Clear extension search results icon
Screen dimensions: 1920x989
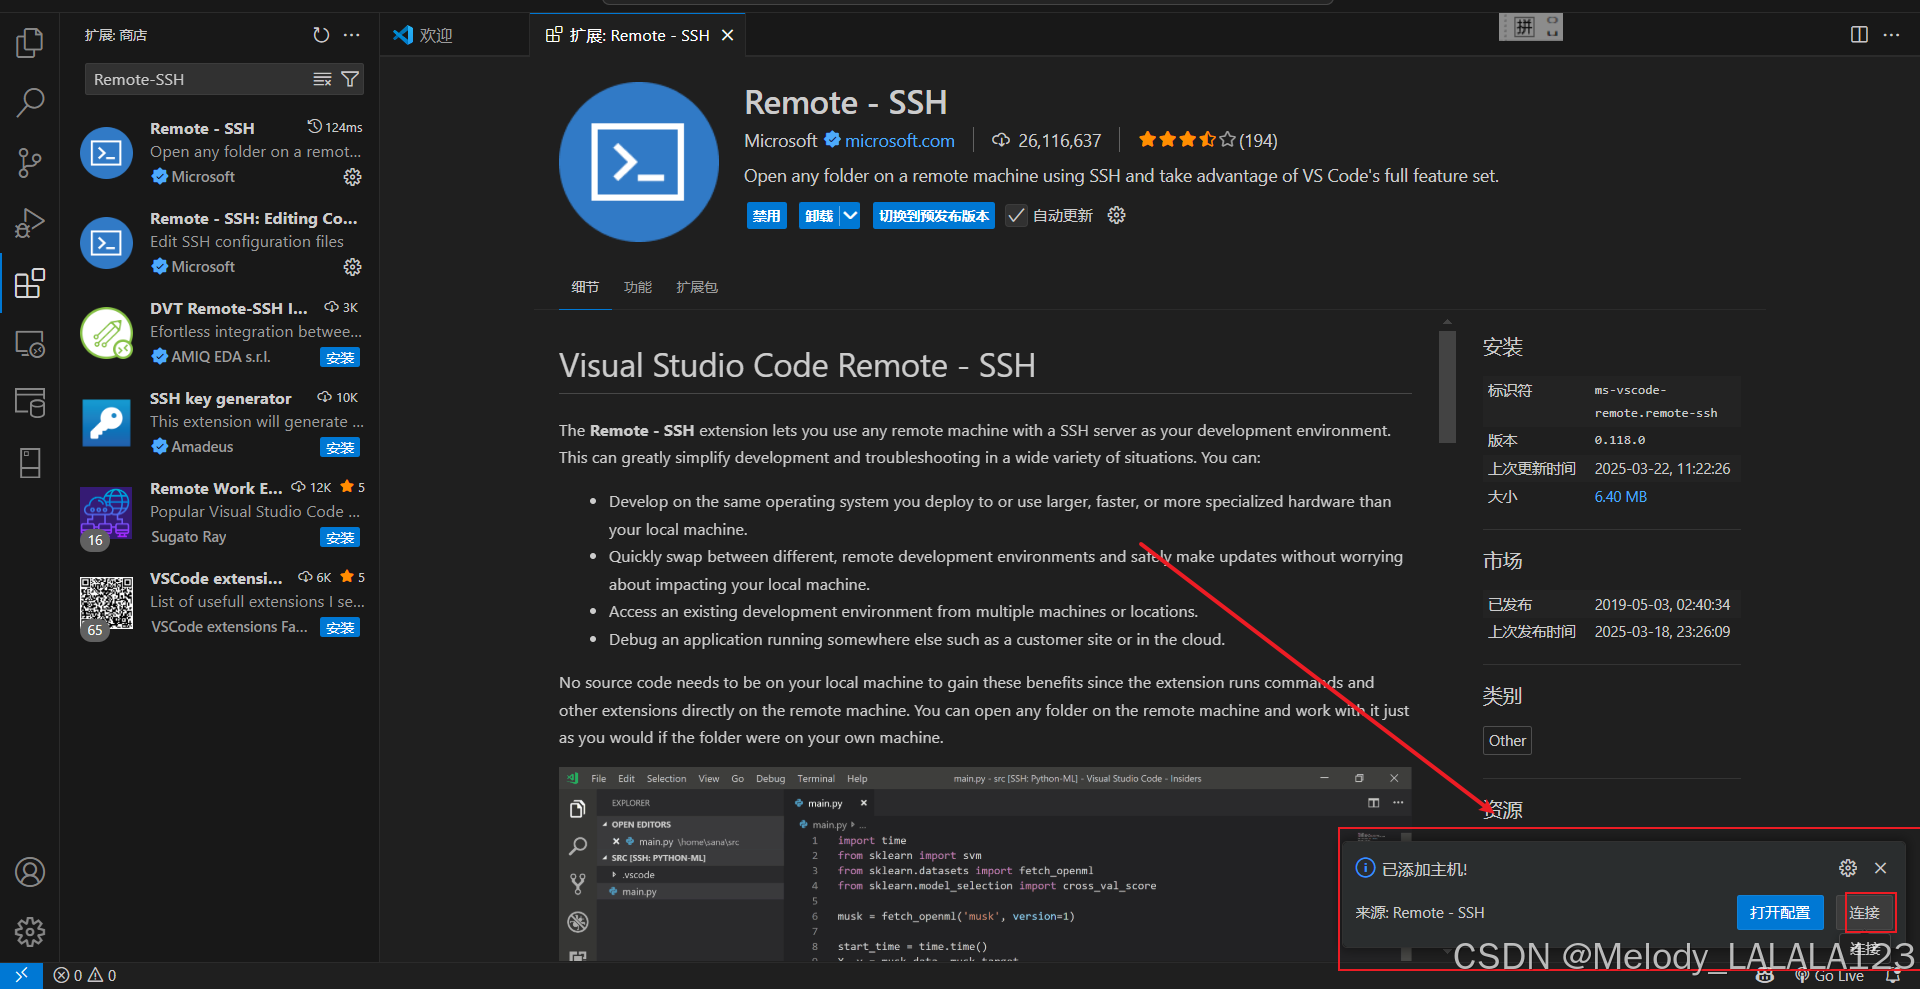click(x=322, y=79)
